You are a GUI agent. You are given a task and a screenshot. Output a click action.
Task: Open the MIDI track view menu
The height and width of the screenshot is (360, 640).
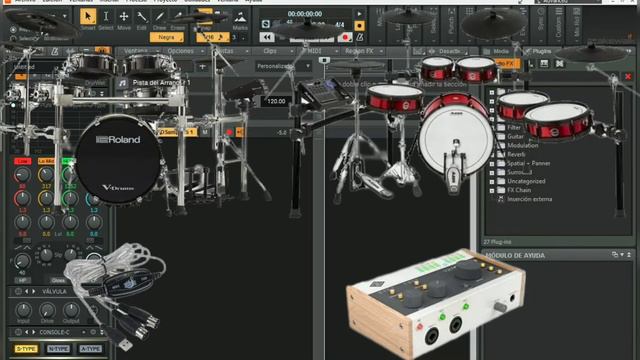(318, 51)
